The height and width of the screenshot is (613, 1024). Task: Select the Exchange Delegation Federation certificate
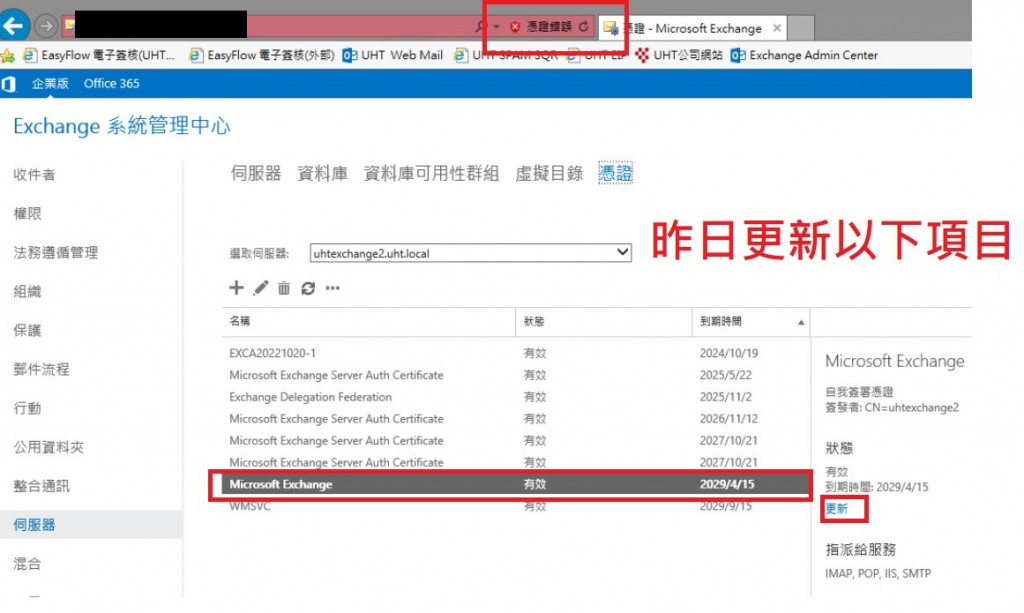(516, 397)
